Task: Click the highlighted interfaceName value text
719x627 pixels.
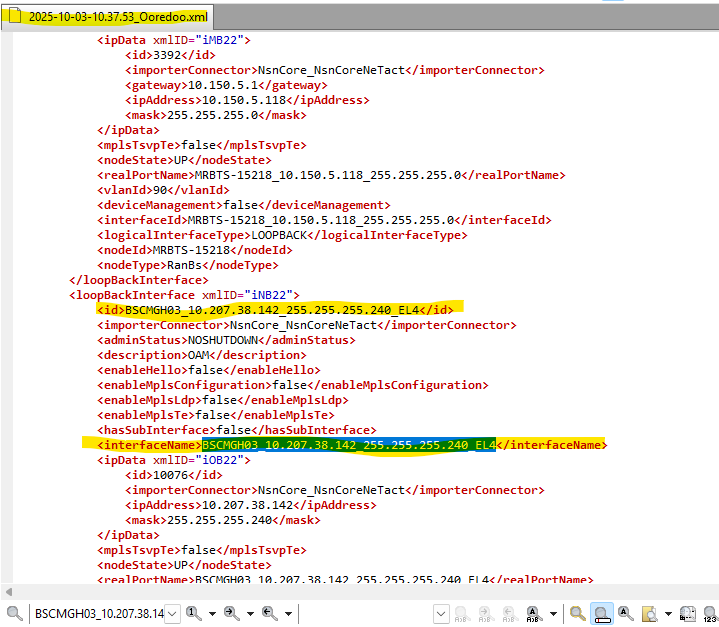Action: 348,445
